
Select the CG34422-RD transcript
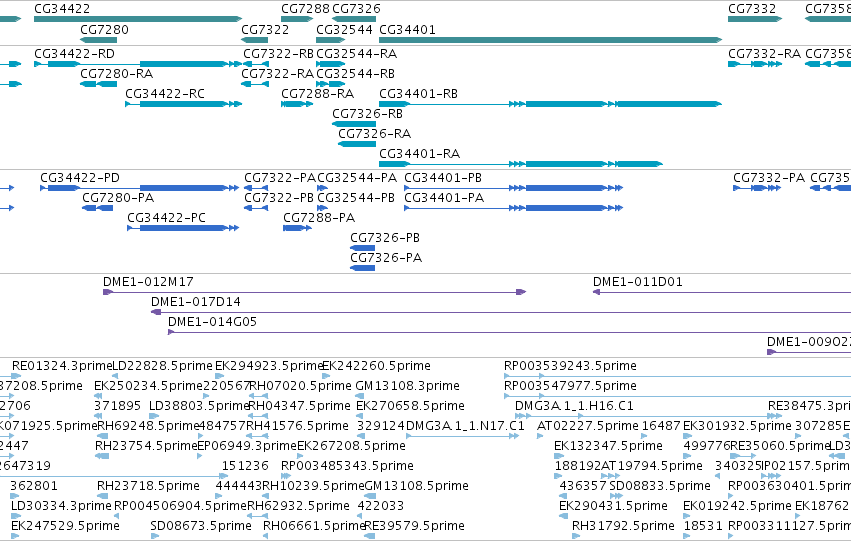tap(138, 64)
